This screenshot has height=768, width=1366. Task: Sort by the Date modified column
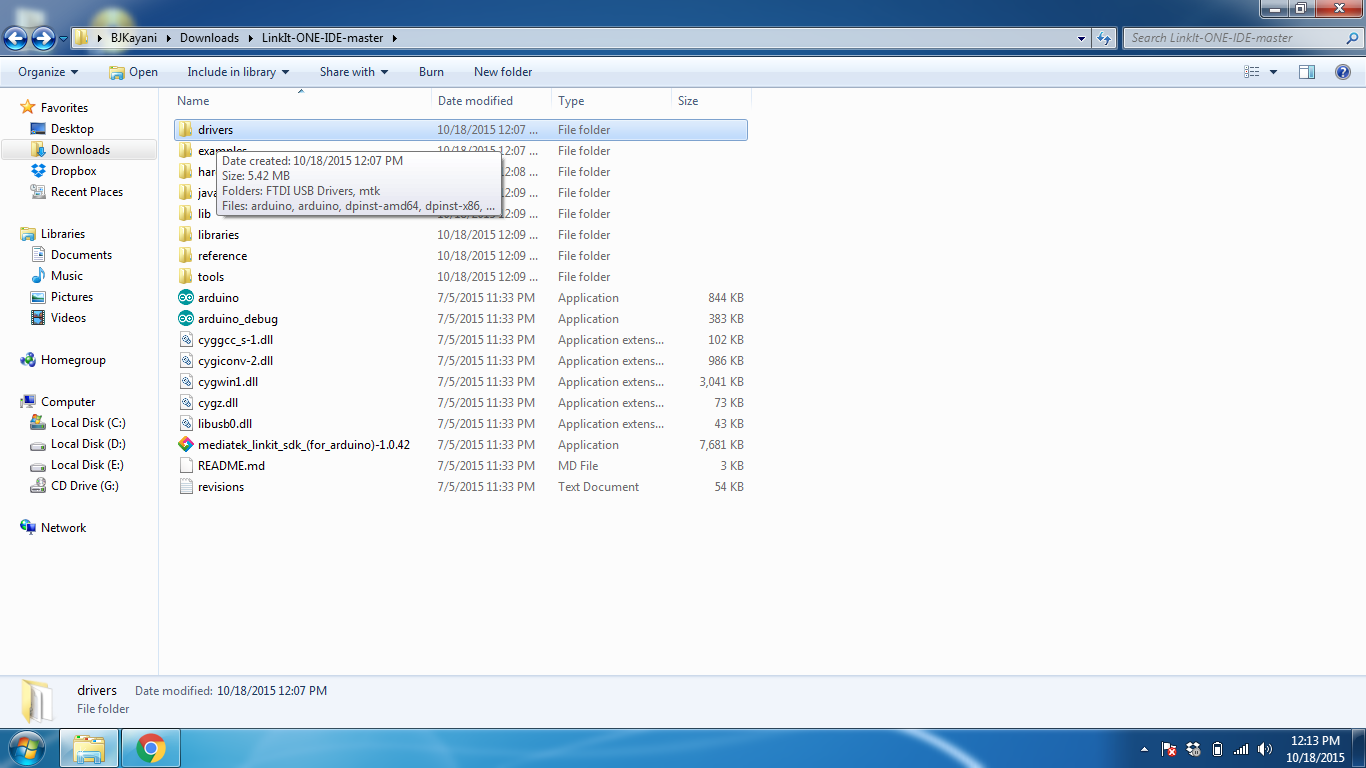[x=492, y=101]
